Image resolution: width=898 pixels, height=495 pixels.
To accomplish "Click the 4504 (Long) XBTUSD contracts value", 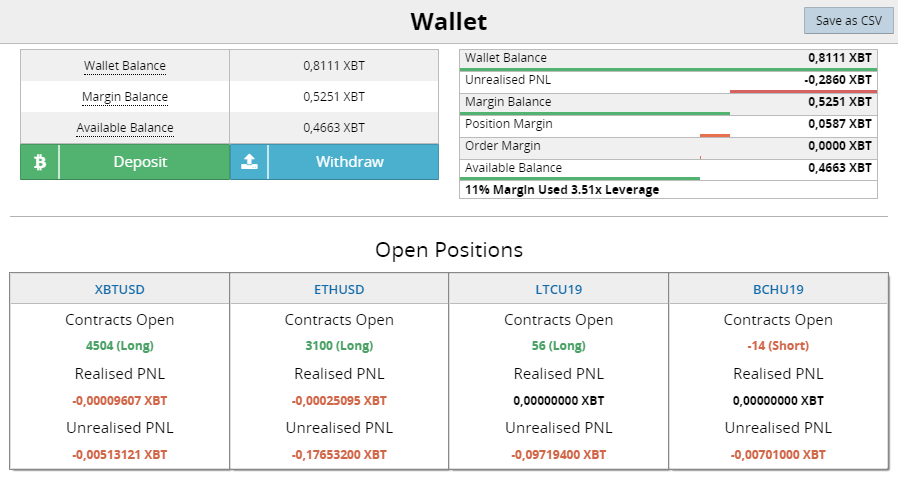I will pyautogui.click(x=120, y=345).
